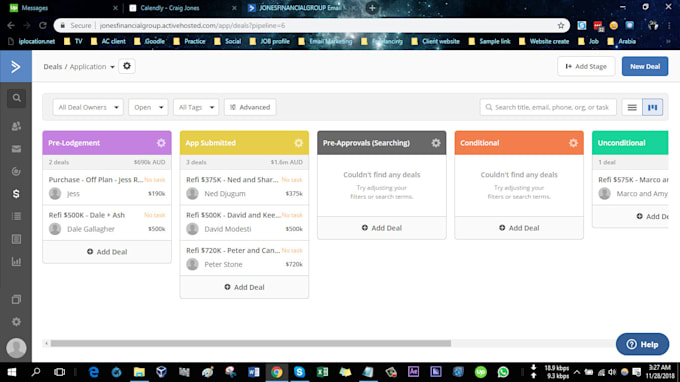Click the Add Stage button
Screen dimensions: 680x382
(x=586, y=66)
